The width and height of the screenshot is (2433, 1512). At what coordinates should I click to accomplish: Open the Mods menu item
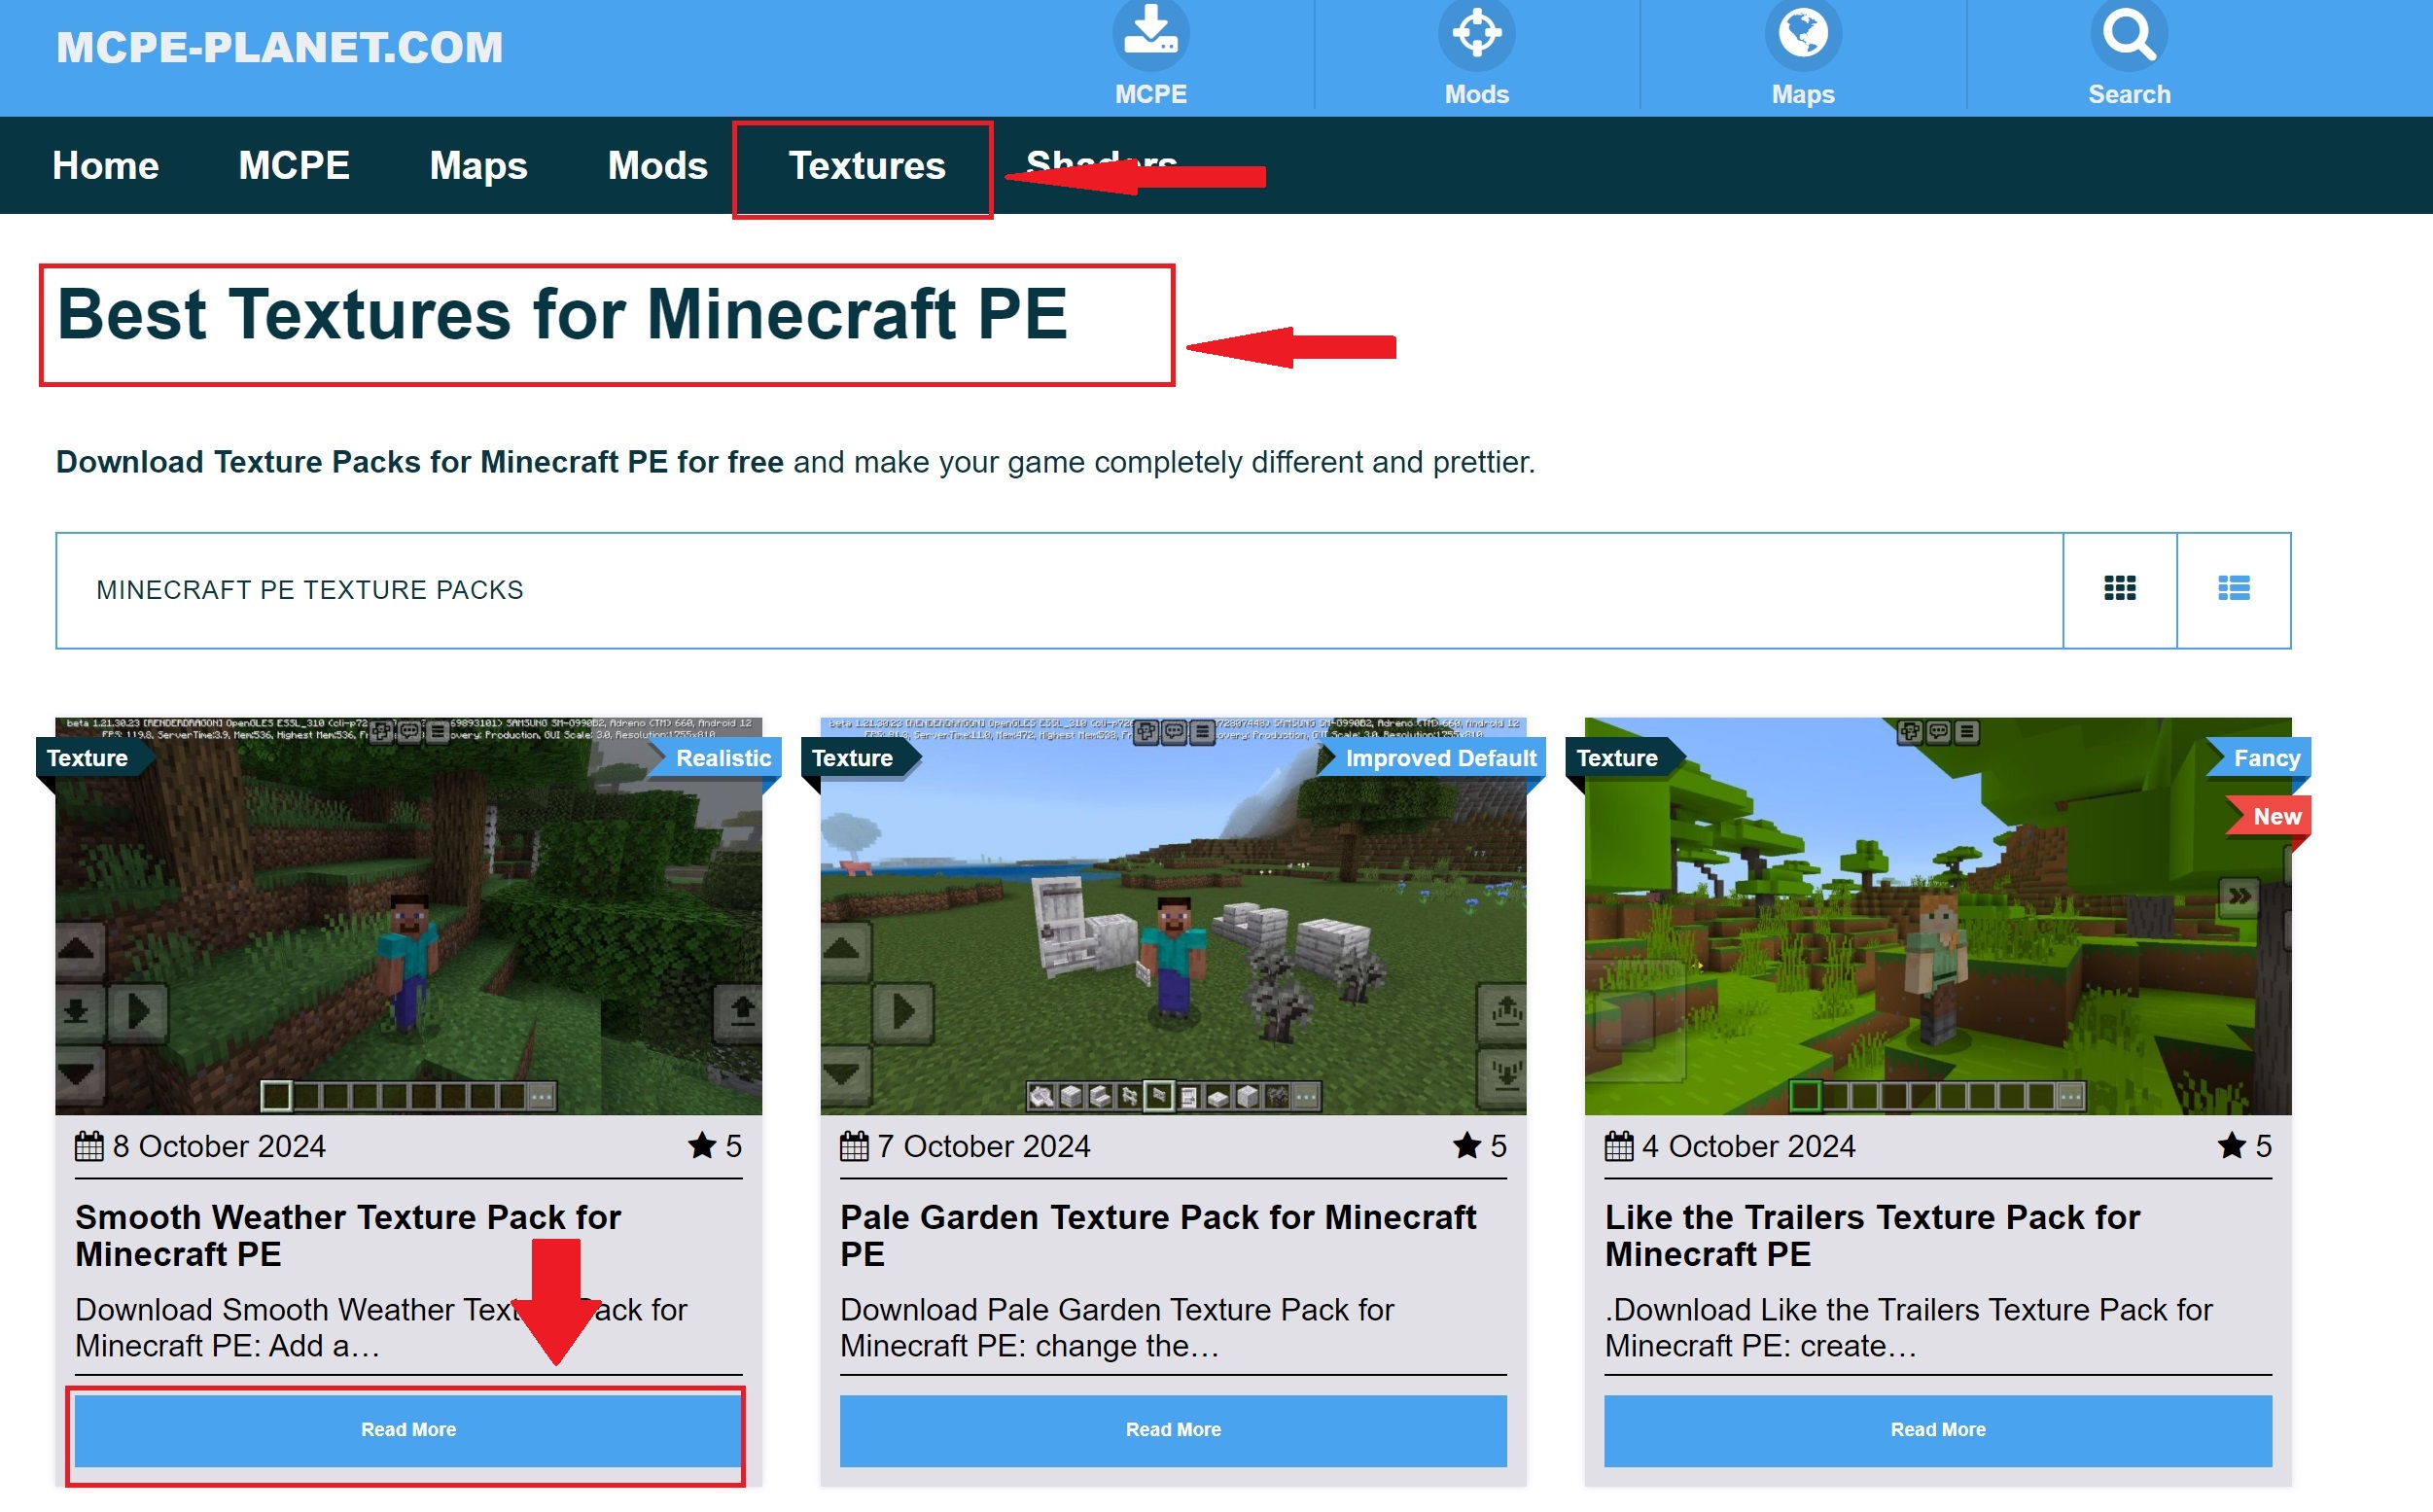click(x=656, y=165)
